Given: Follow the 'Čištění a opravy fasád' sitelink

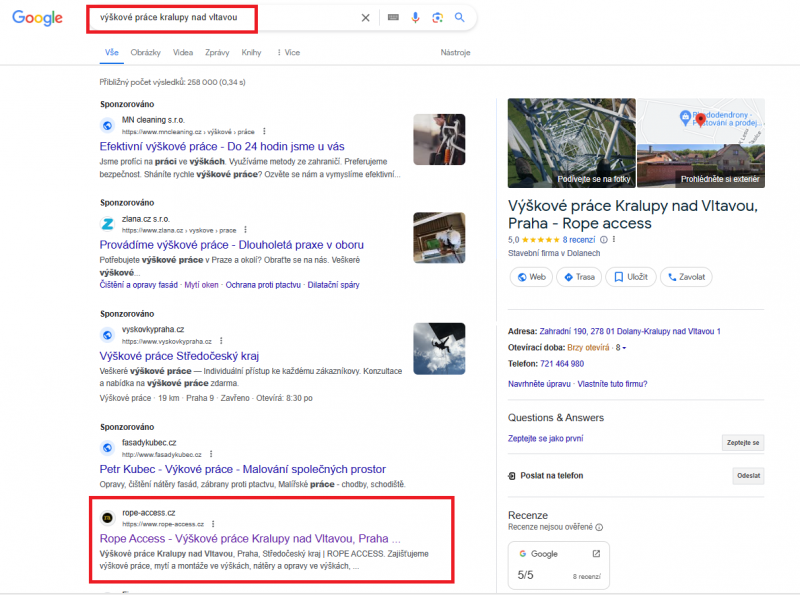Looking at the screenshot, I should pyautogui.click(x=139, y=285).
